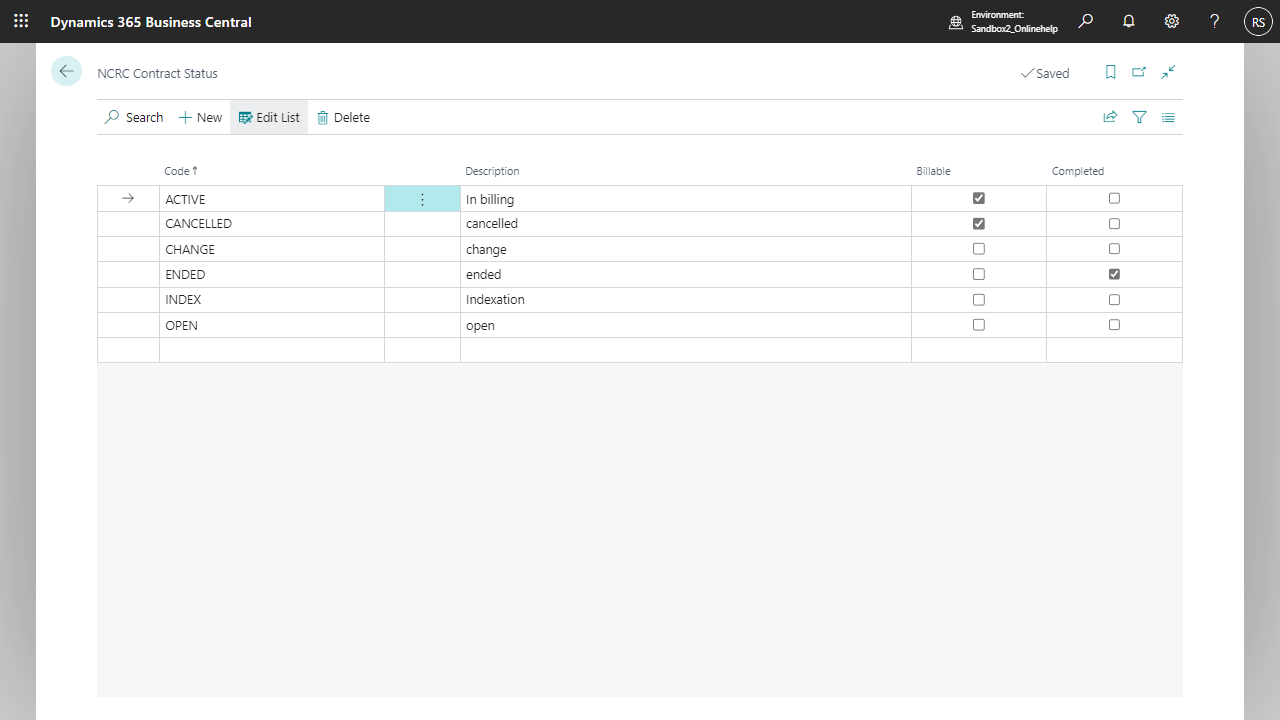Screen dimensions: 1280x720
Task: Open the app launcher waffle icon
Action: (21, 21)
